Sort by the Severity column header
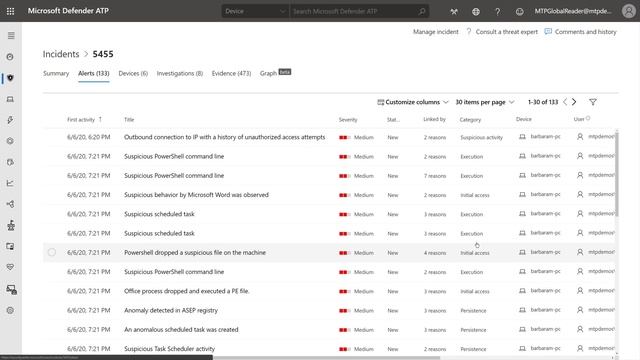The height and width of the screenshot is (360, 640). 348,120
